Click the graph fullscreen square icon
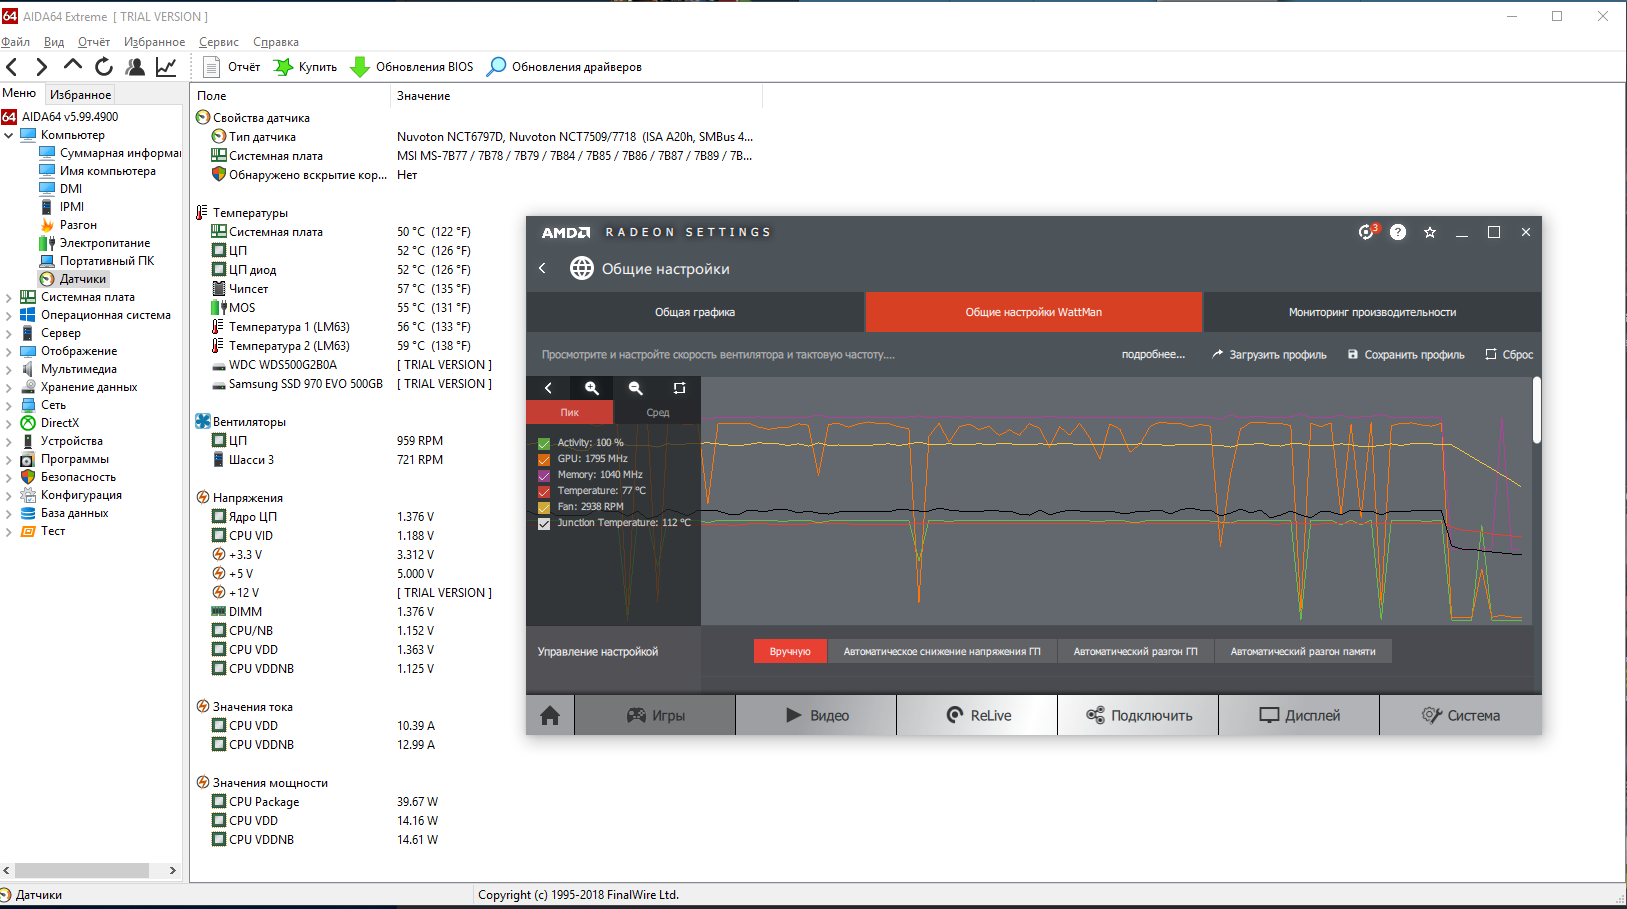 [x=679, y=388]
